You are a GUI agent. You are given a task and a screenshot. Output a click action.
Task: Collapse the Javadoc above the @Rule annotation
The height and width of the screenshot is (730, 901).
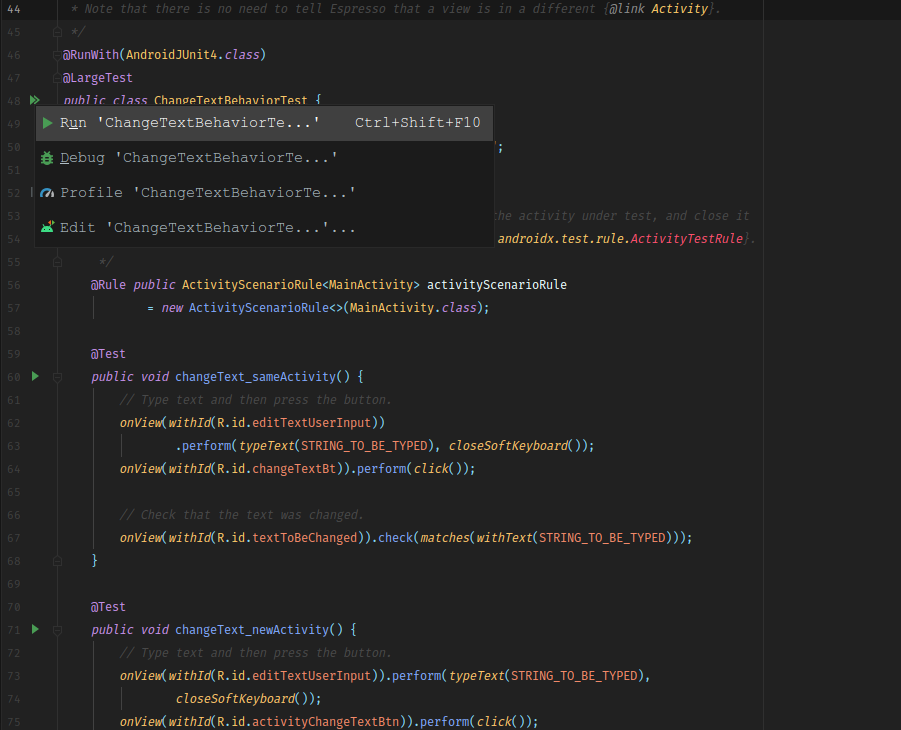pos(57,261)
